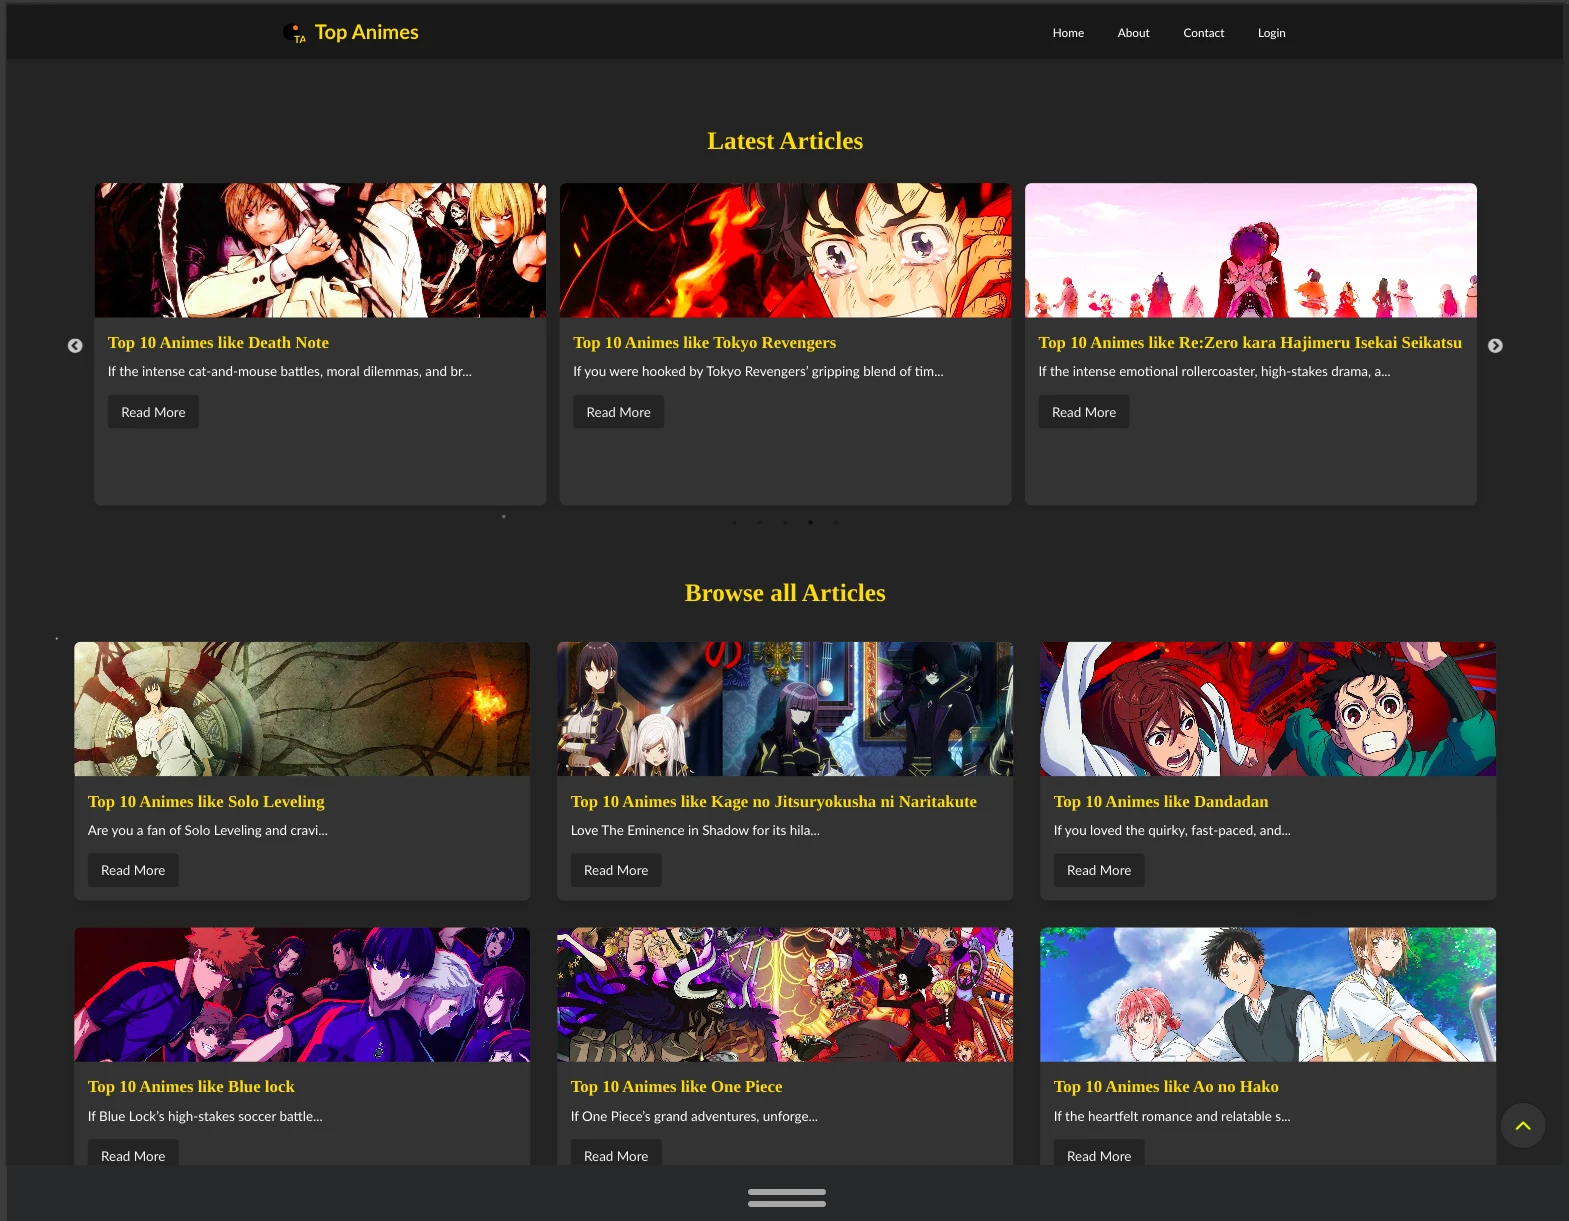Read More on Dandadan card
The height and width of the screenshot is (1221, 1569).
pos(1099,870)
